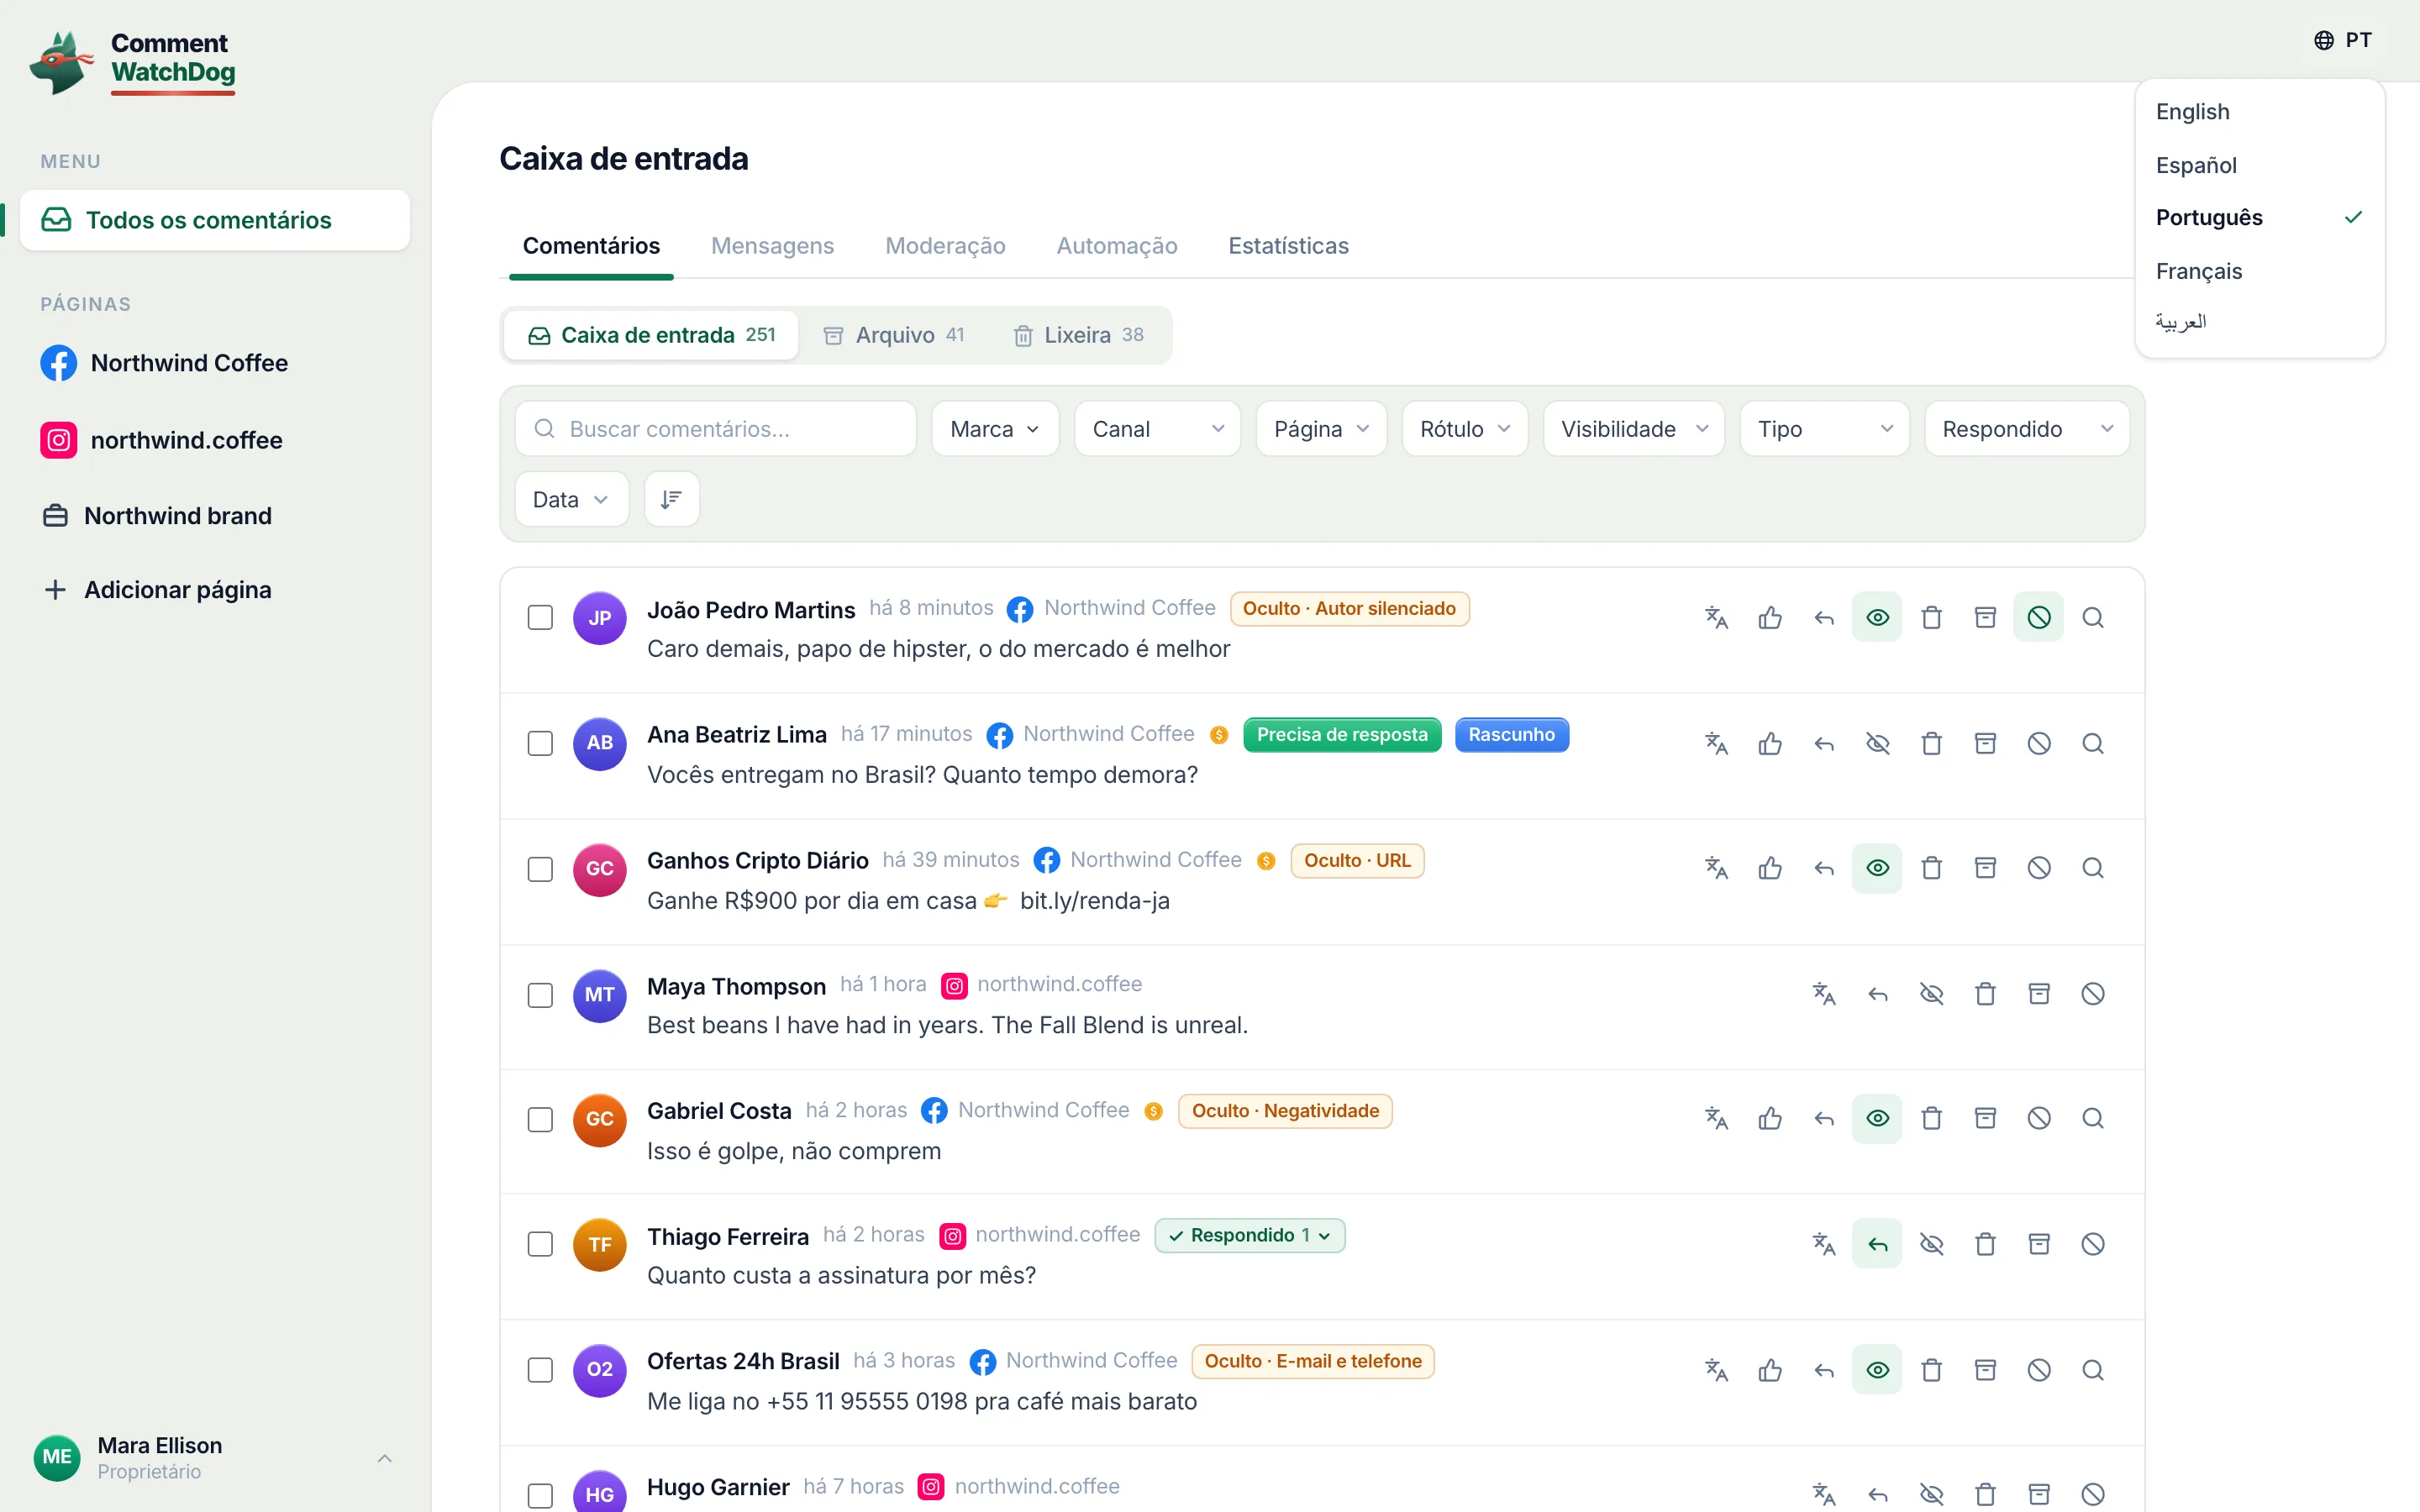Archive Ofertas 24h Brasil comment

click(1985, 1370)
